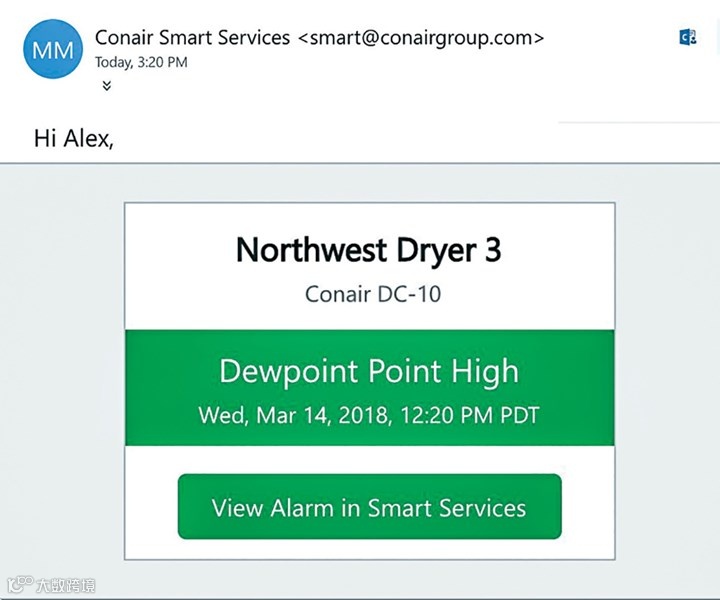The width and height of the screenshot is (720, 600).
Task: Select the Conair DC-10 model text
Action: (373, 294)
